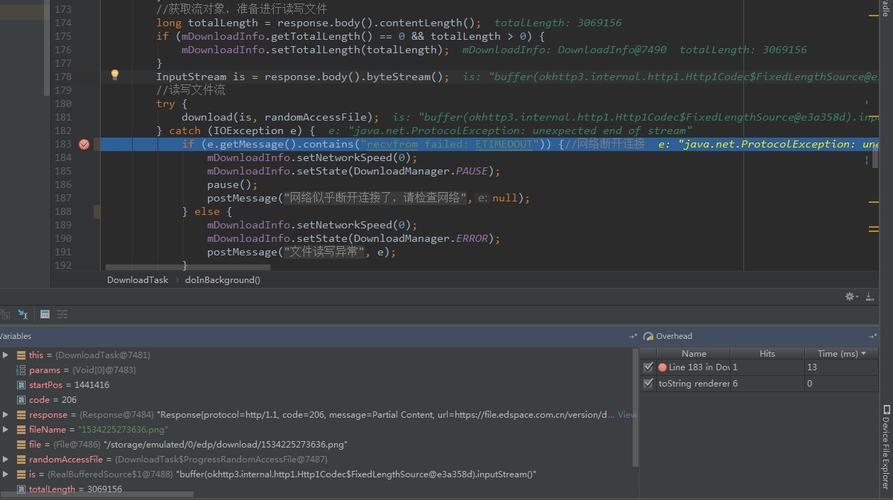Click the primitive icon beside 'startPos'

tap(21, 385)
